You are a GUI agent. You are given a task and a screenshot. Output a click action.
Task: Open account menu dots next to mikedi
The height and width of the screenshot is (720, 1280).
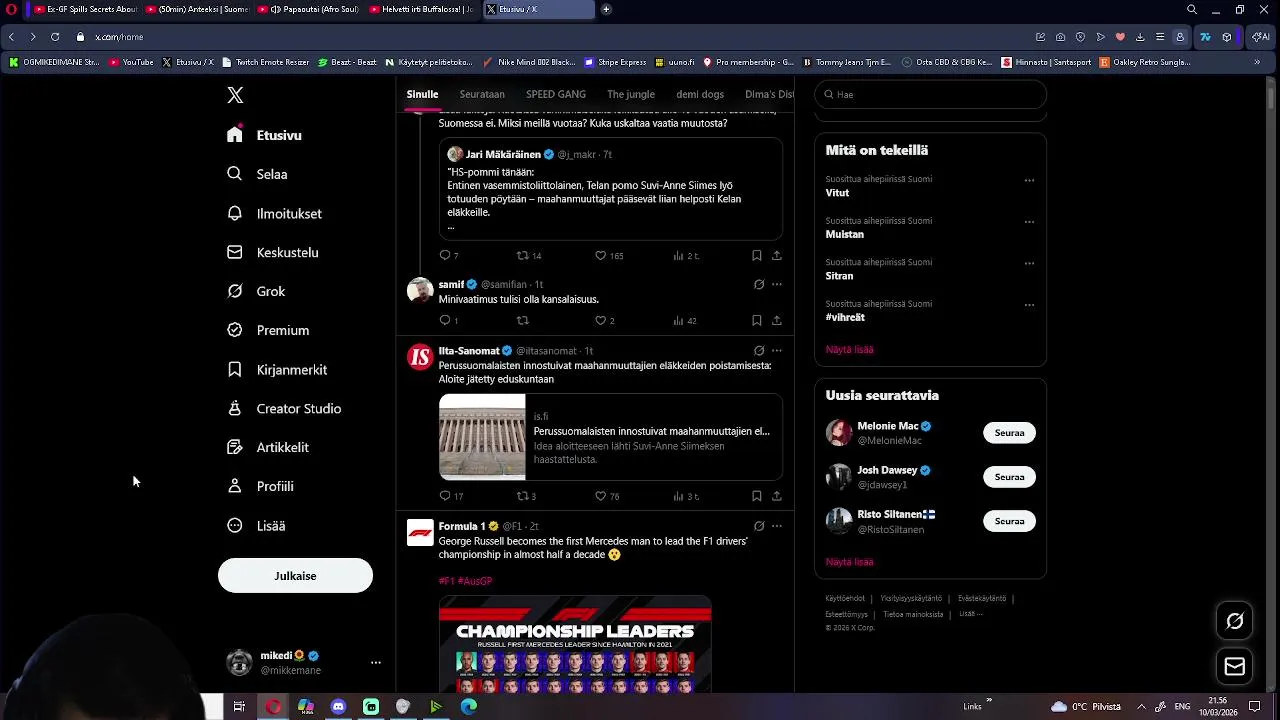(x=376, y=662)
